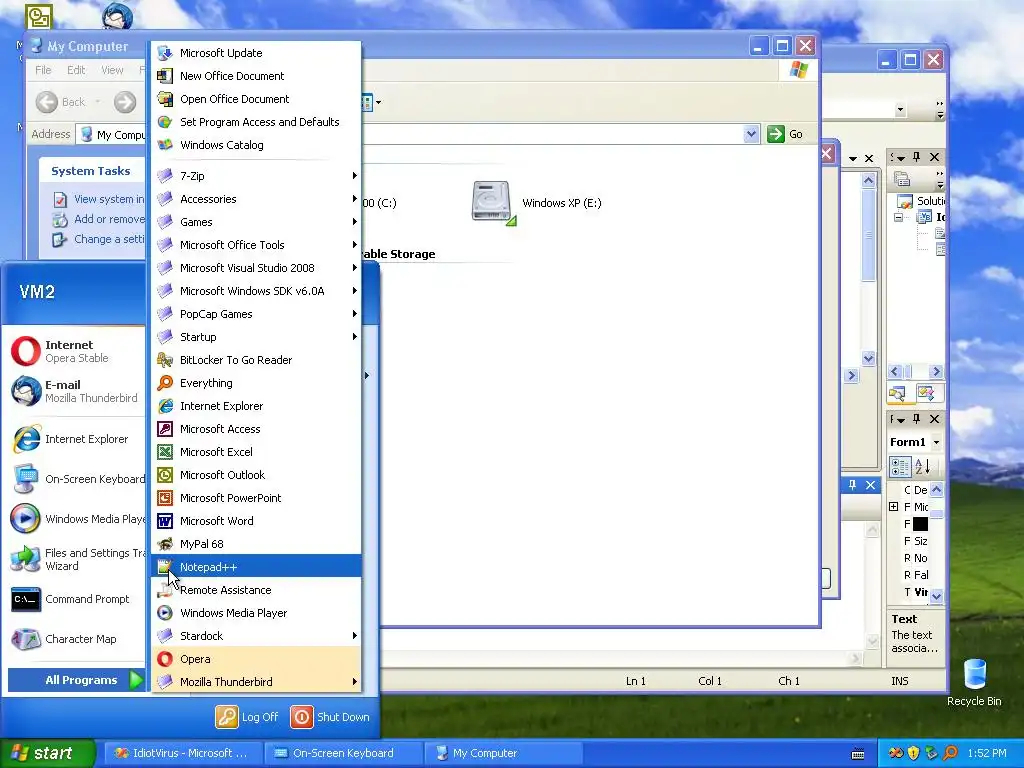Start Microsoft Access
Viewport: 1024px width, 768px height.
click(256, 428)
